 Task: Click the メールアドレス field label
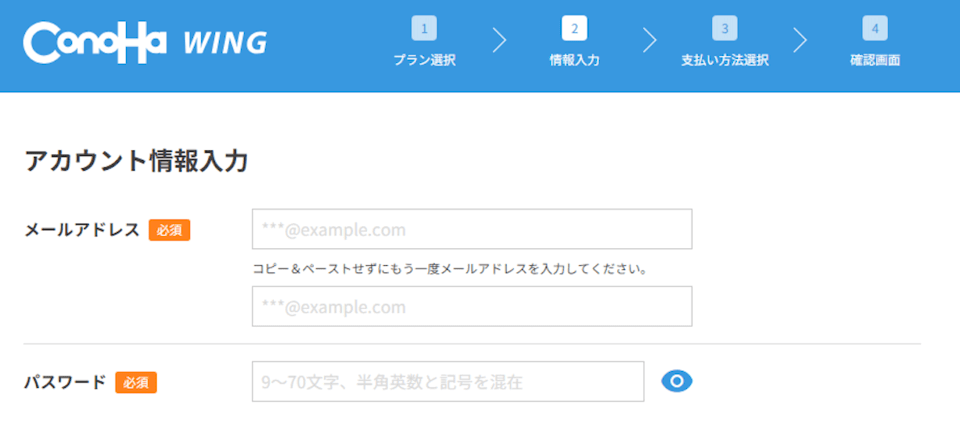tap(82, 230)
